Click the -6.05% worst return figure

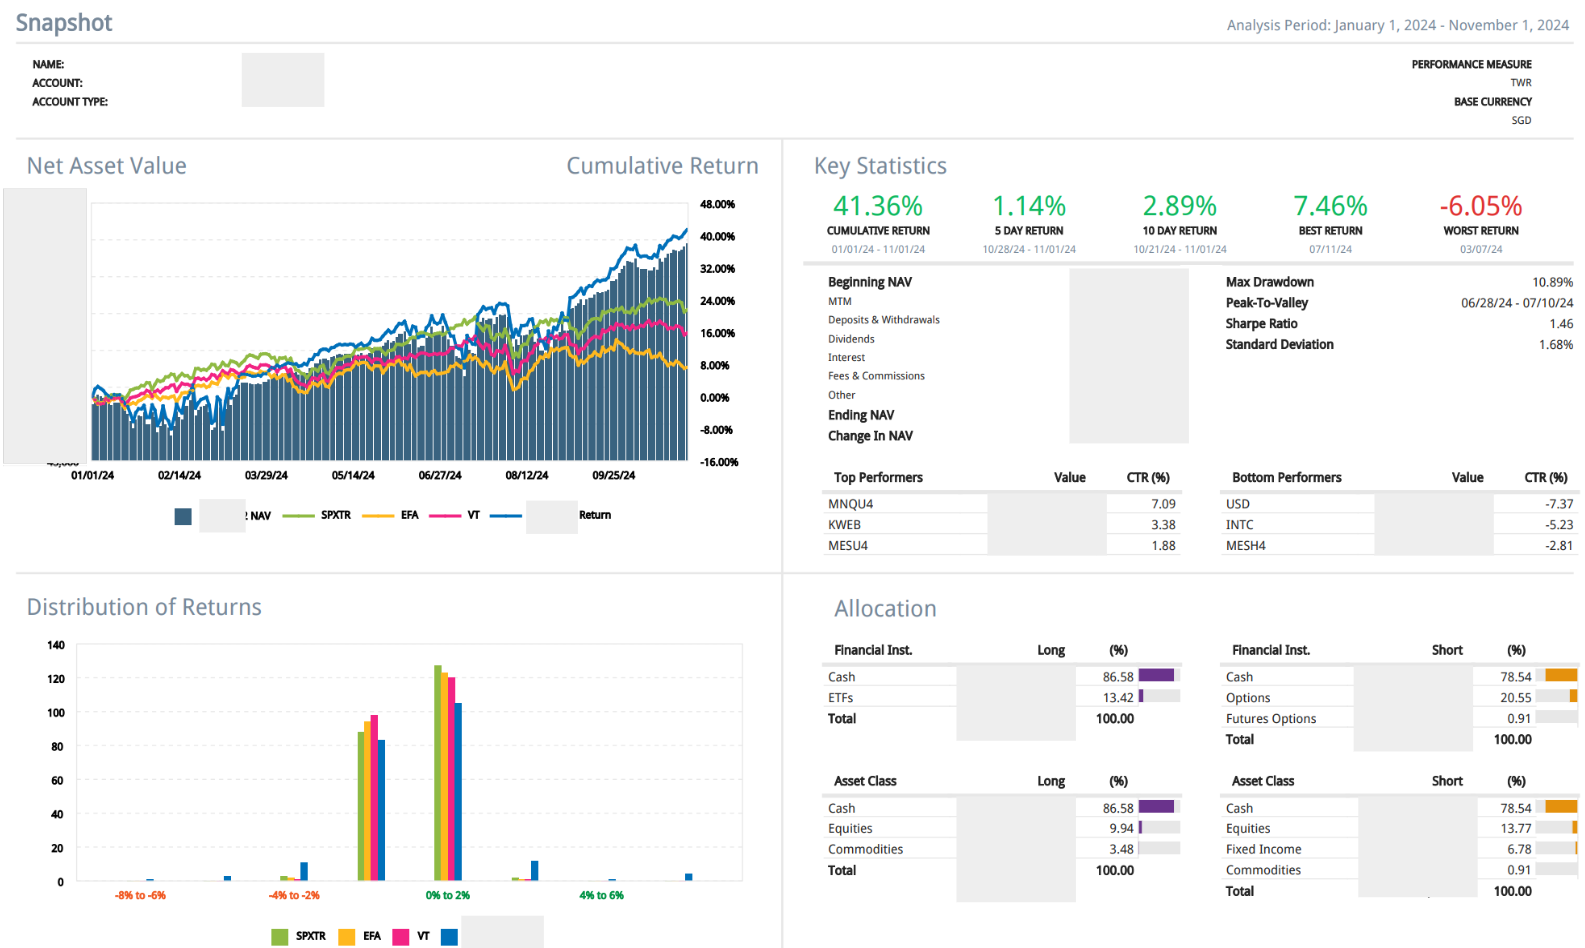1481,206
